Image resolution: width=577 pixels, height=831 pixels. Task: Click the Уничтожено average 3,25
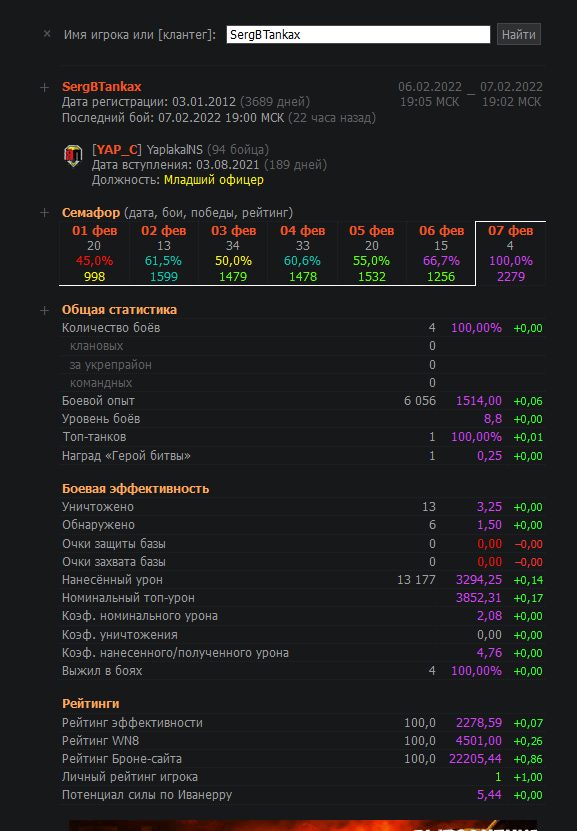coord(489,507)
